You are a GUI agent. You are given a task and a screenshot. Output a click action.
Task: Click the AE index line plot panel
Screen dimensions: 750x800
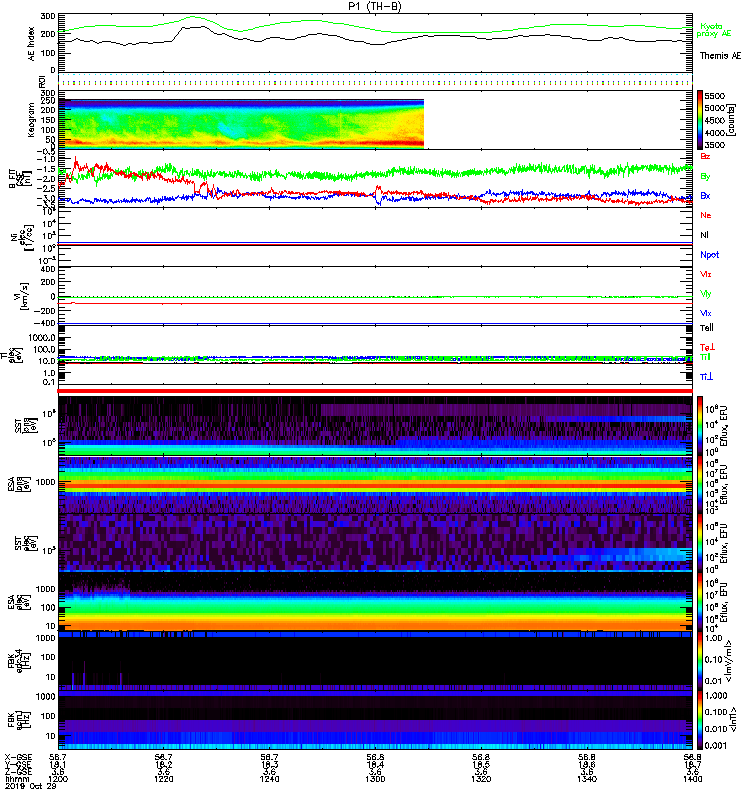376,43
